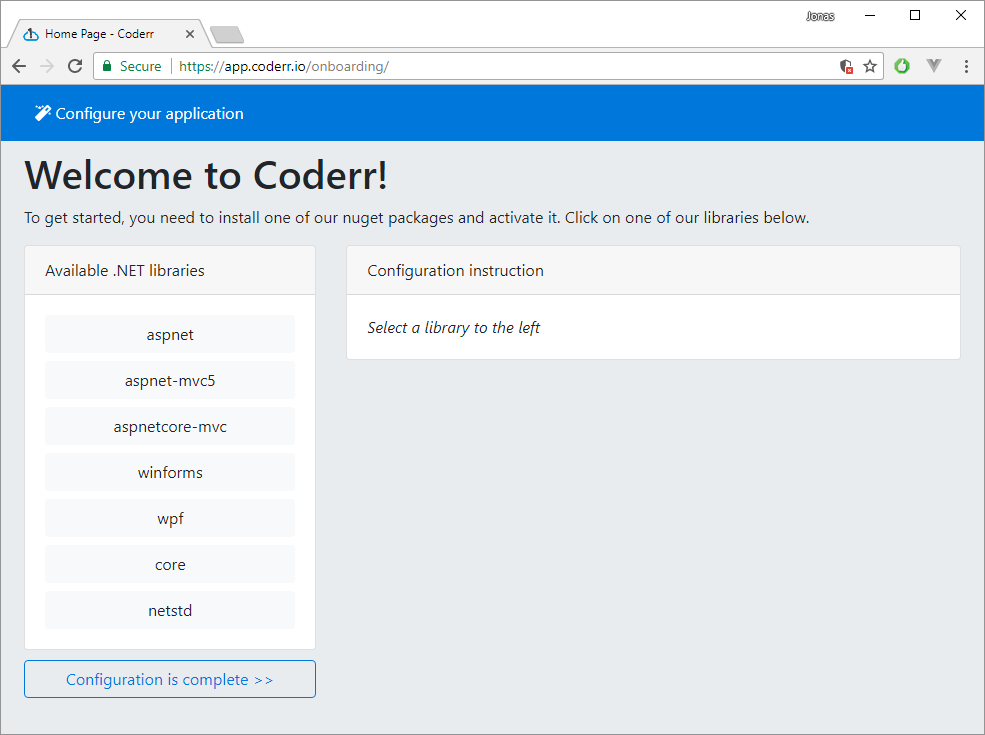985x735 pixels.
Task: Click the Configuration is complete button
Action: [170, 679]
